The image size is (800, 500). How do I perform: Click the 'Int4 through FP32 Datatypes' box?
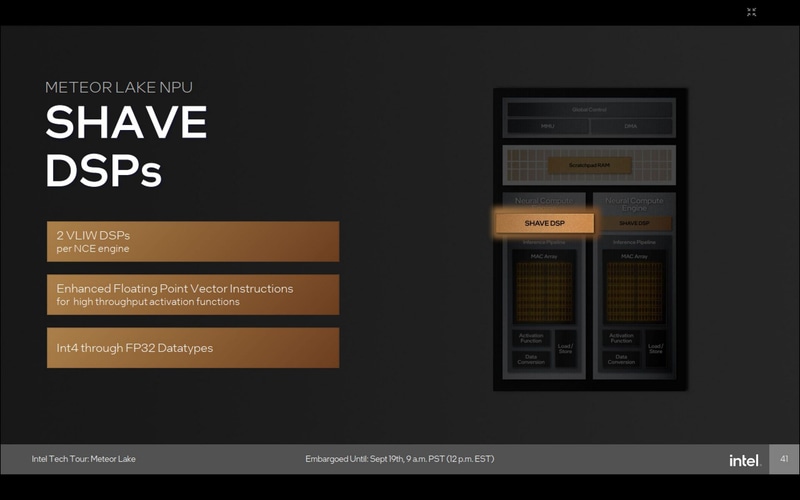click(x=193, y=347)
